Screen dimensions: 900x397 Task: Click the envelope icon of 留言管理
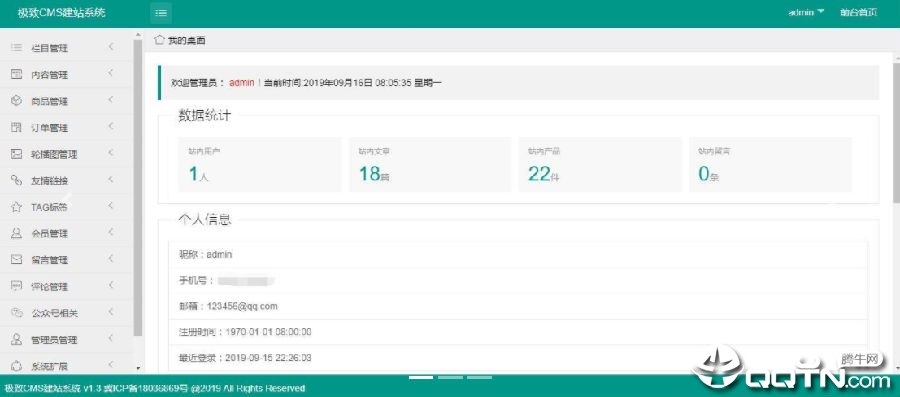point(17,260)
